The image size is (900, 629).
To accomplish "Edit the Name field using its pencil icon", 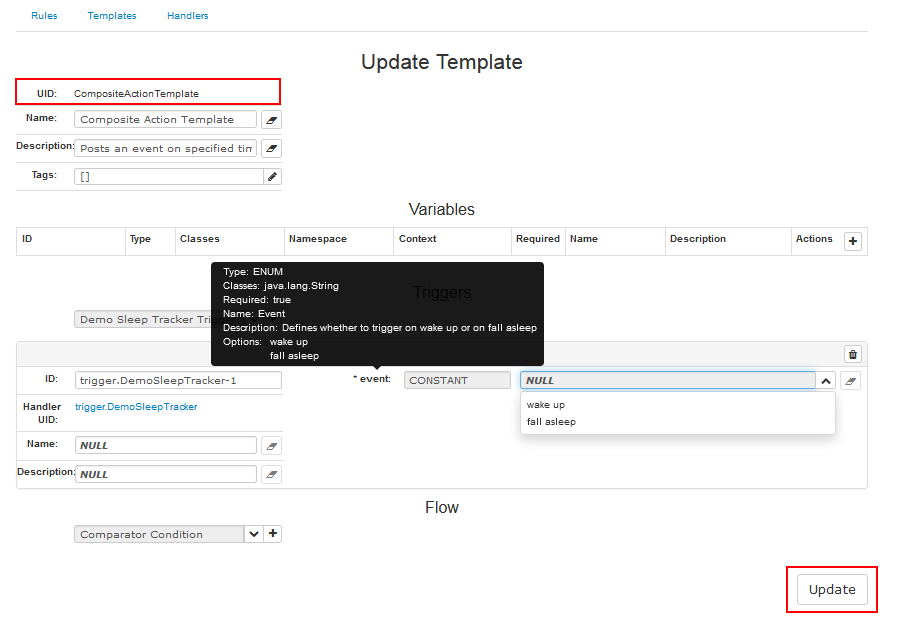I will pos(270,119).
